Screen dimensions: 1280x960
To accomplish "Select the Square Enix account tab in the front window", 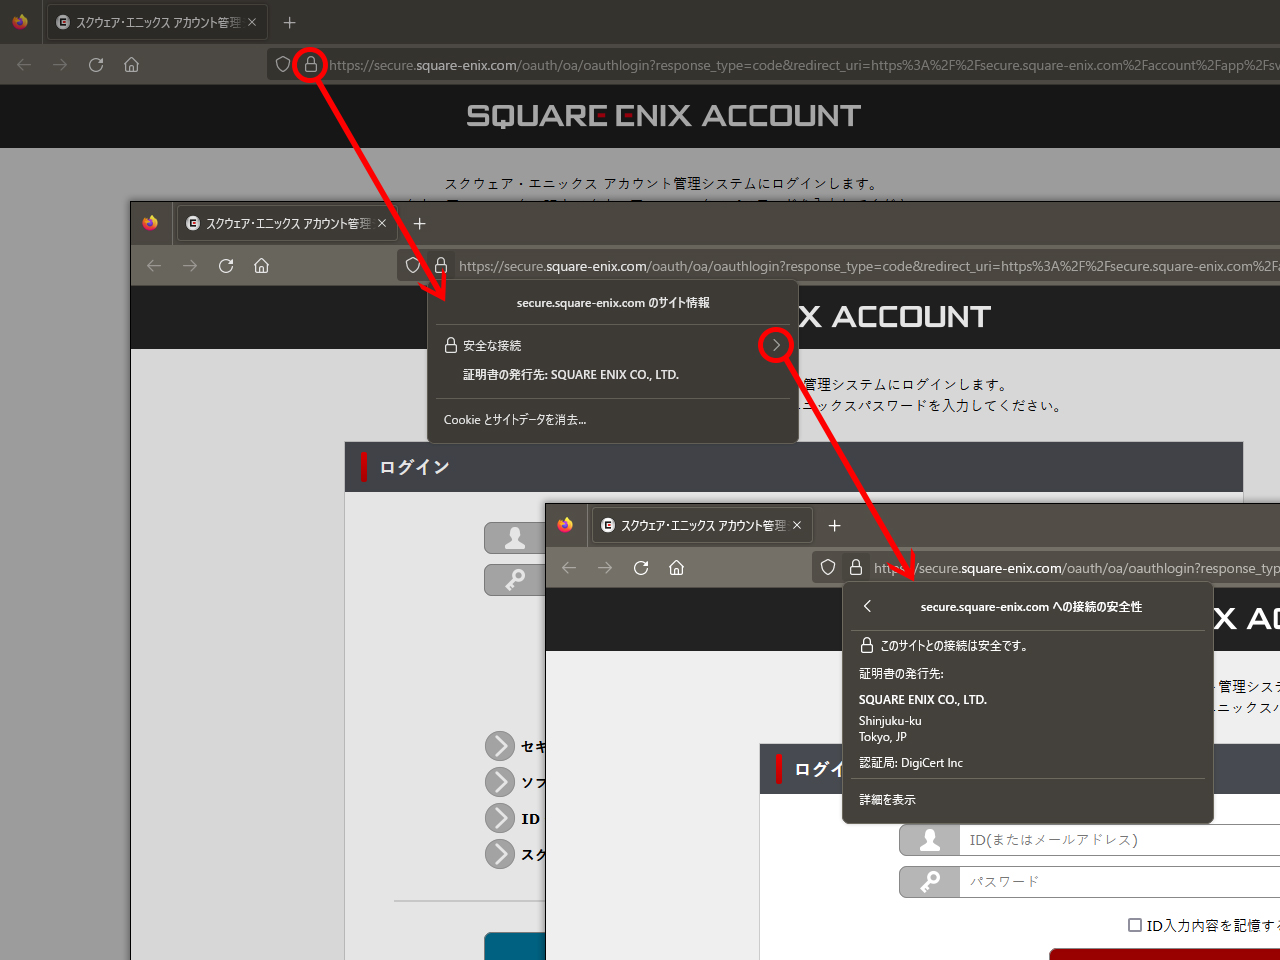I will 701,525.
